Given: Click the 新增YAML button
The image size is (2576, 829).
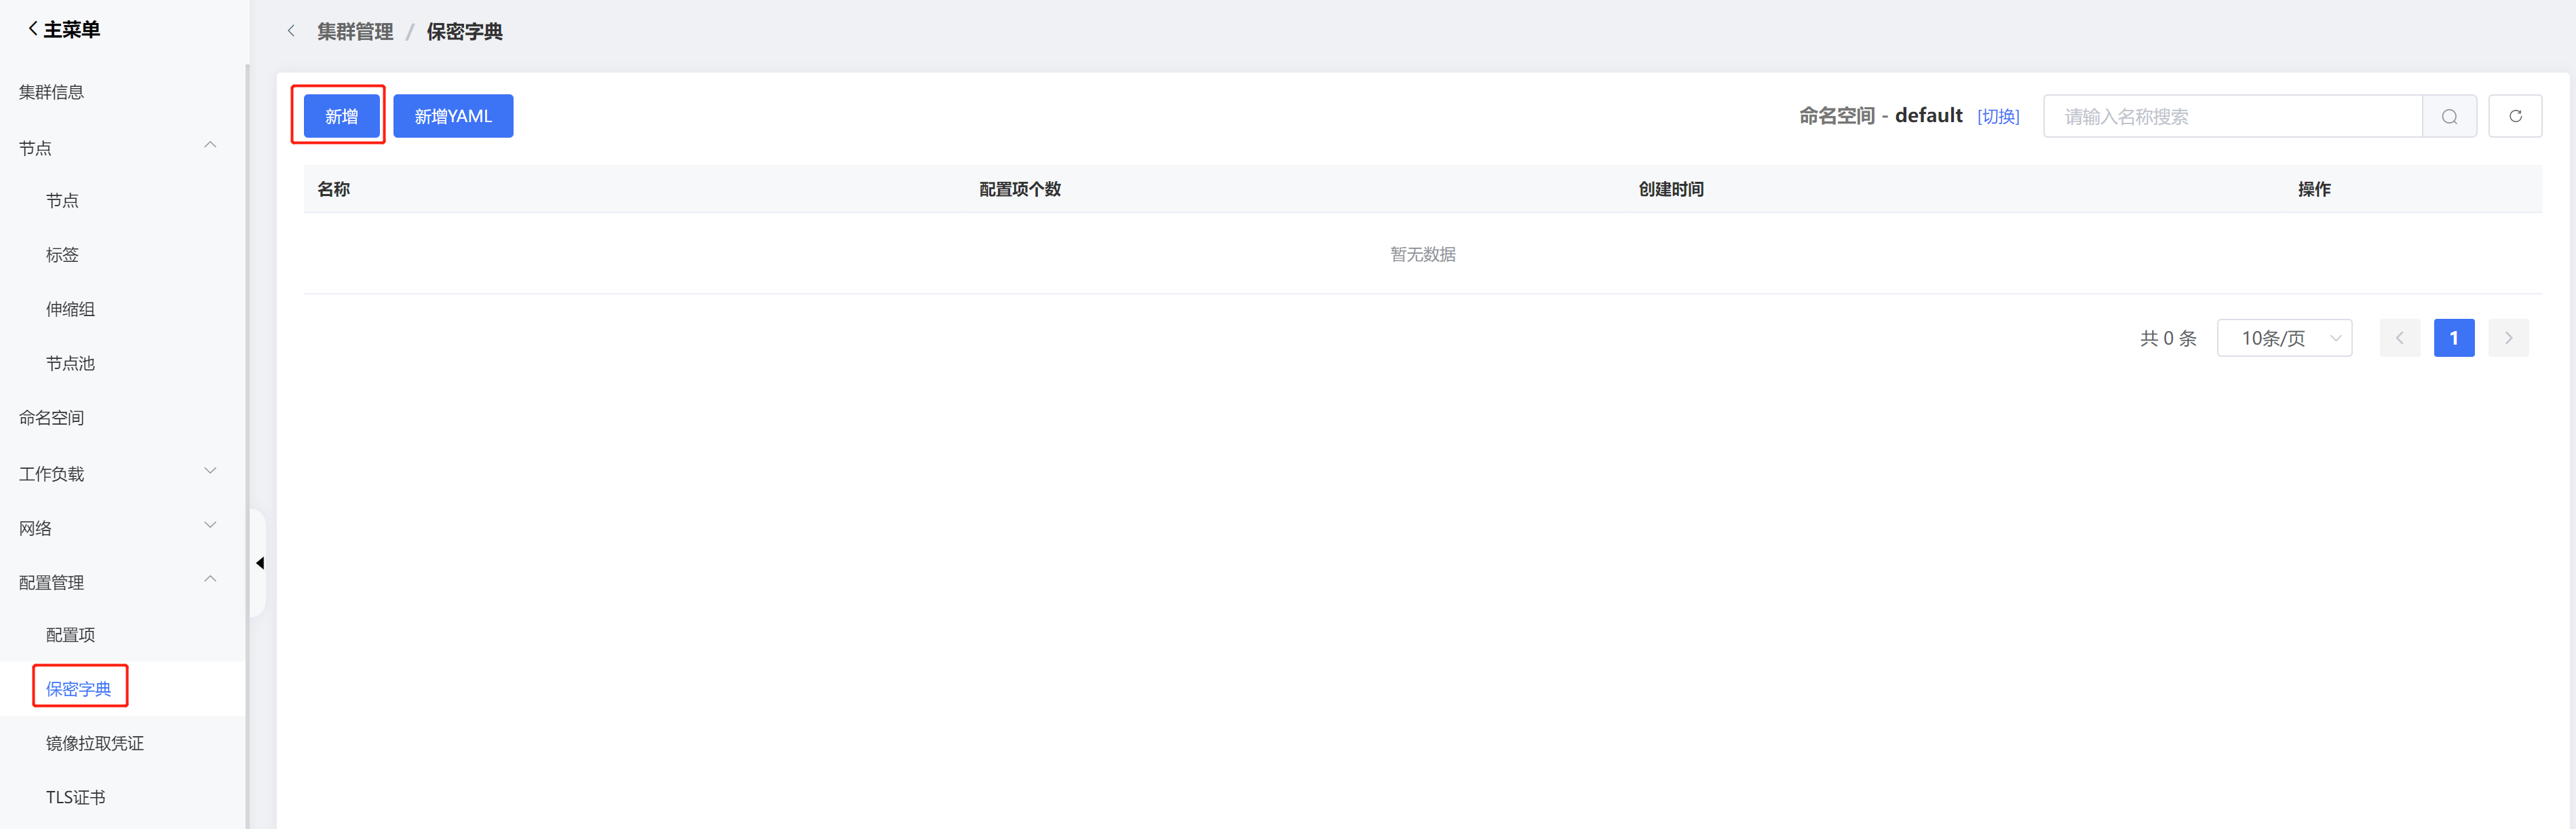Looking at the screenshot, I should [453, 116].
